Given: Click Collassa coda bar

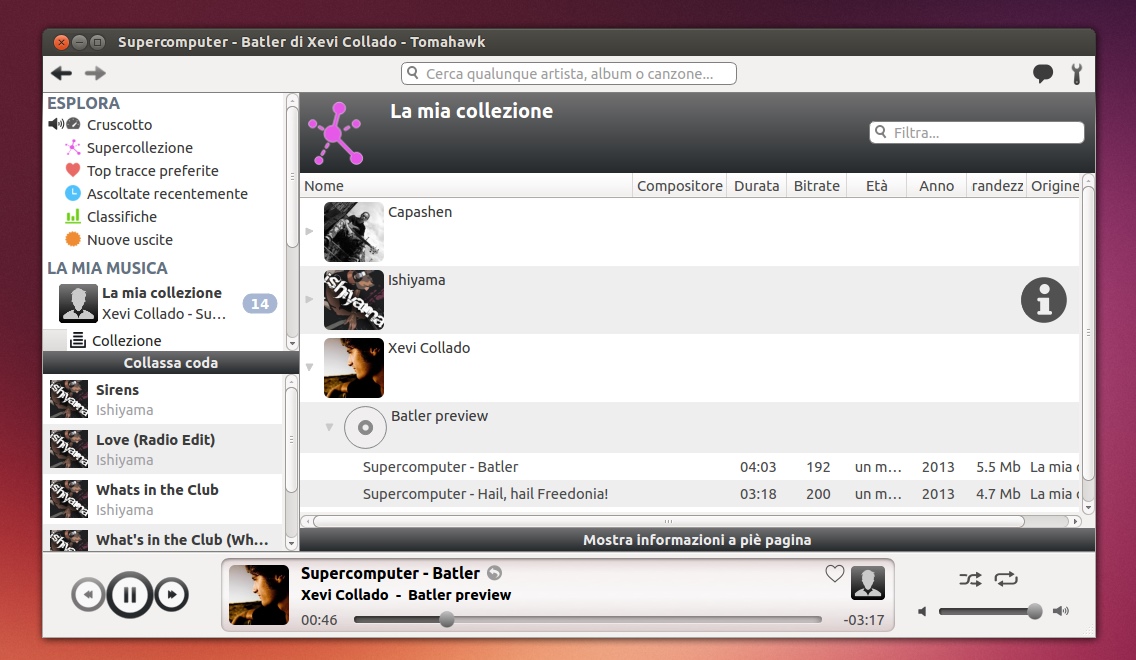Looking at the screenshot, I should pos(171,363).
